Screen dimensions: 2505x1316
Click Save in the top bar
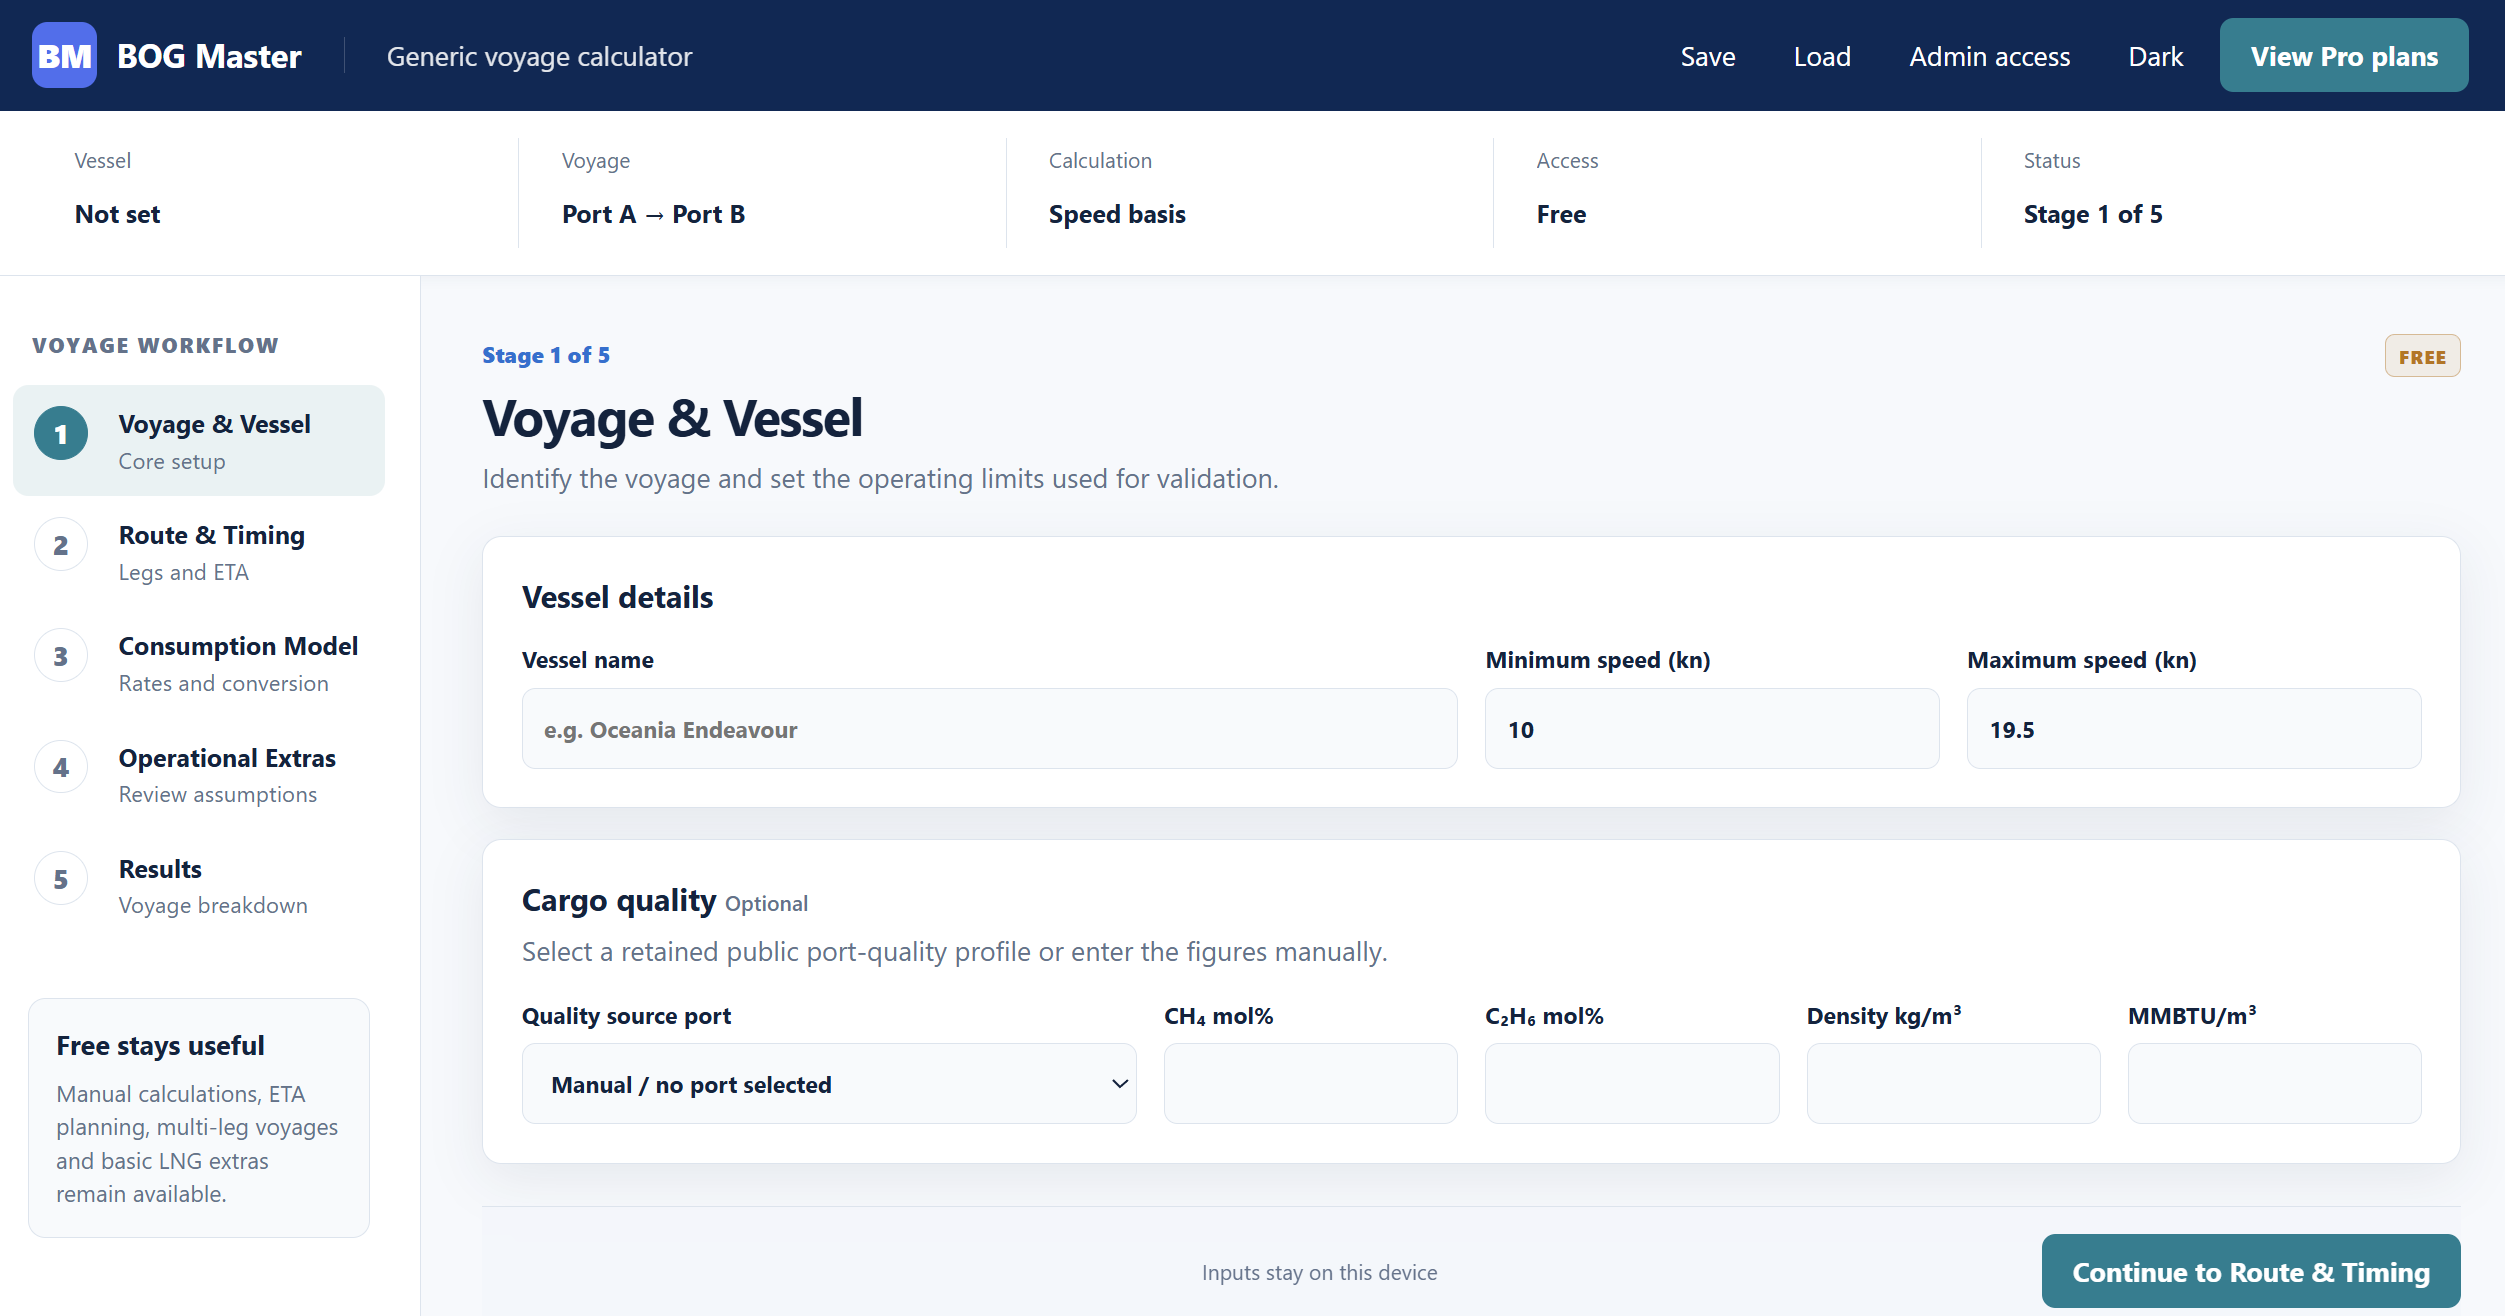pos(1708,56)
